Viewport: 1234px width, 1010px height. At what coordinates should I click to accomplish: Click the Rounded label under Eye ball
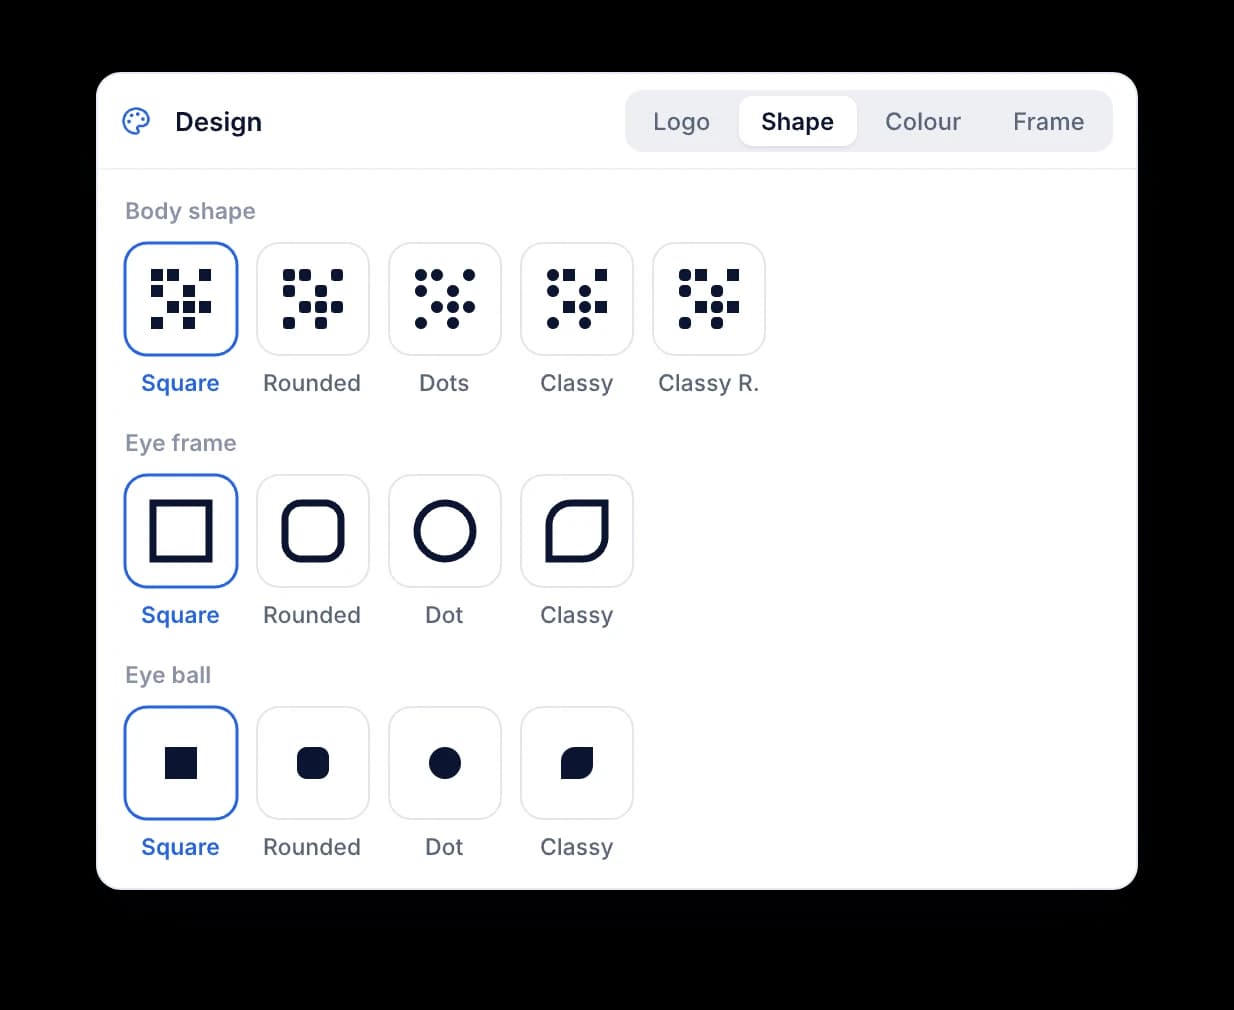pos(312,847)
